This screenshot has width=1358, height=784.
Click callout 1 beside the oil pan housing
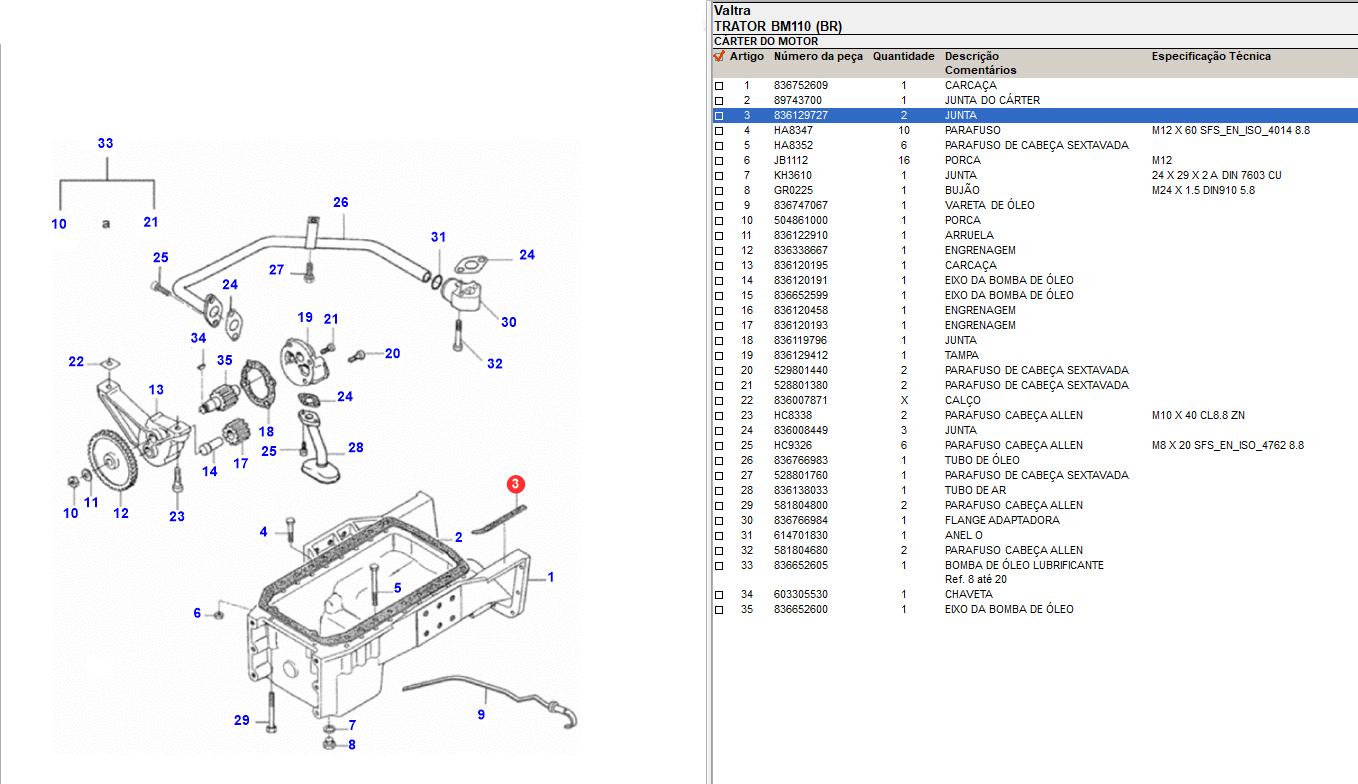click(550, 577)
